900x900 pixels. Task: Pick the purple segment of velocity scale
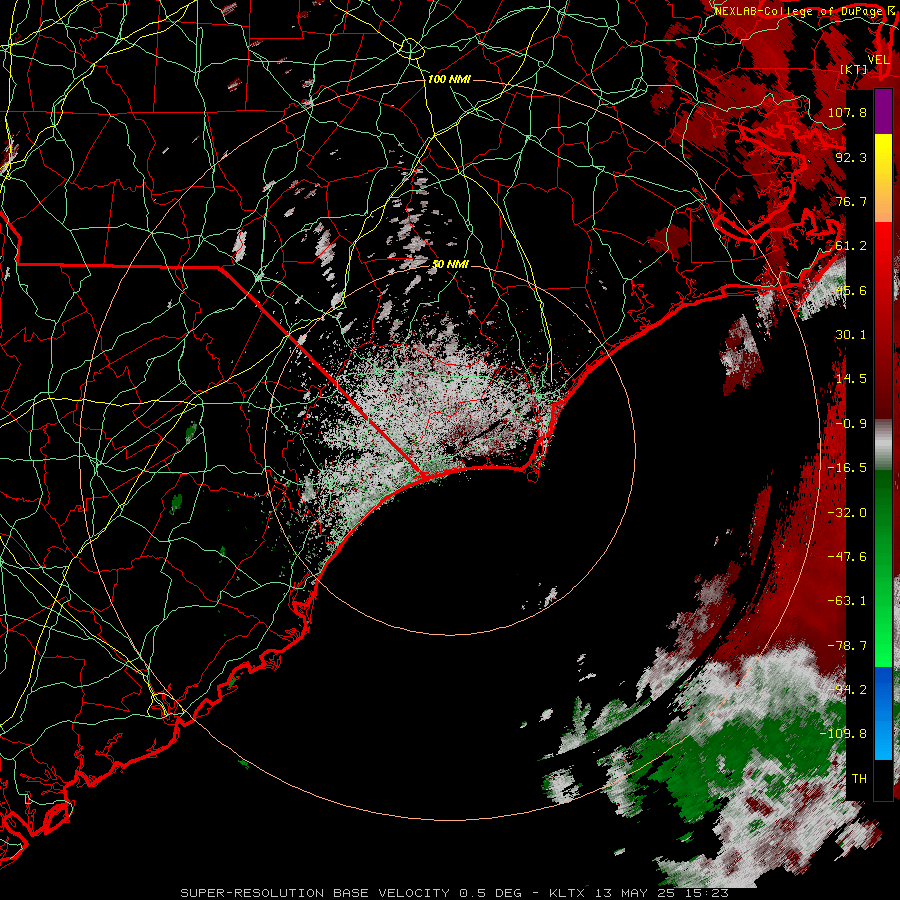[883, 111]
